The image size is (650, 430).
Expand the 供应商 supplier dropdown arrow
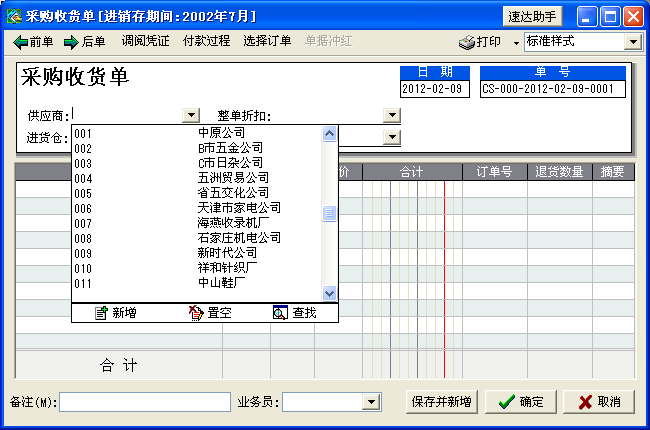[191, 115]
